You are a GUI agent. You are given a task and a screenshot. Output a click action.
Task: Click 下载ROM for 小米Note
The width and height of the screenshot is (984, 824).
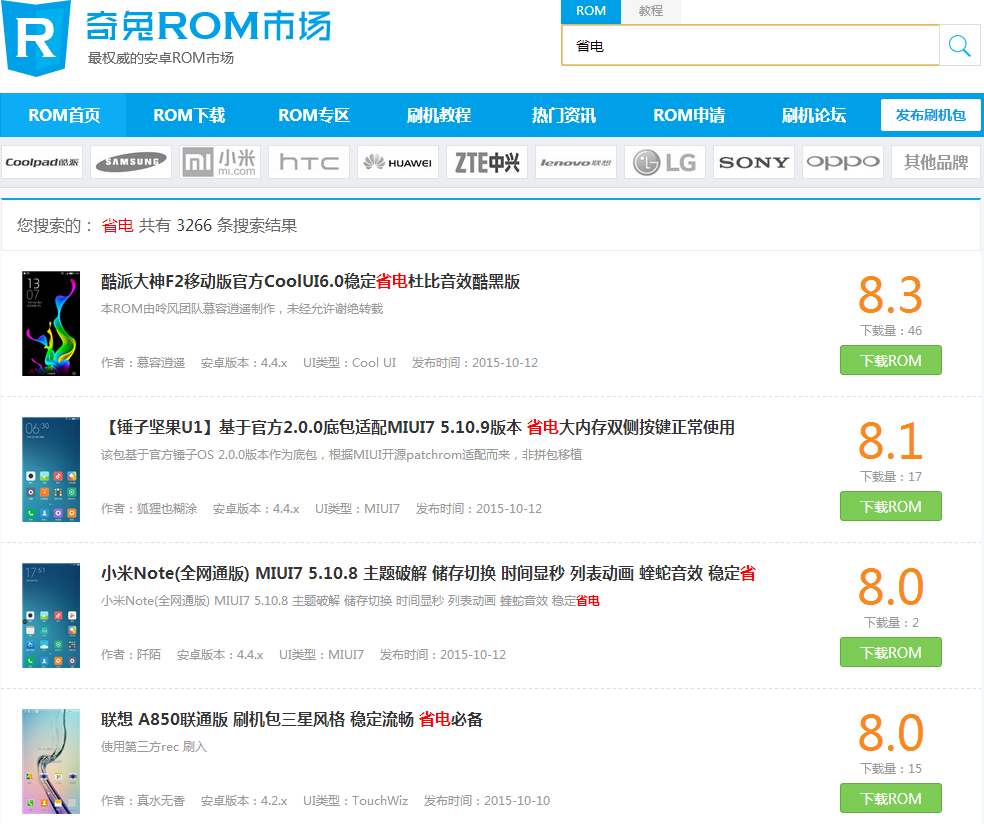click(x=890, y=652)
